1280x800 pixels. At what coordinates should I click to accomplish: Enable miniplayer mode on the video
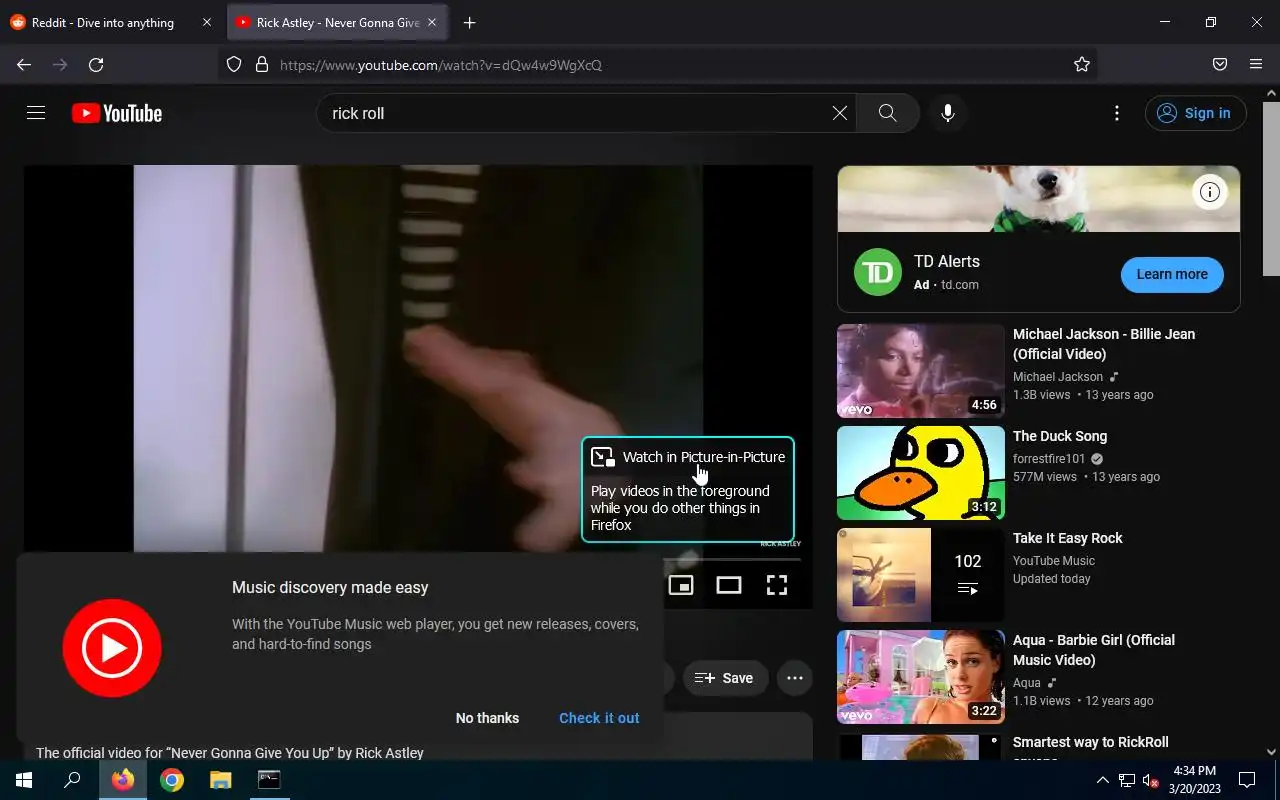click(681, 585)
